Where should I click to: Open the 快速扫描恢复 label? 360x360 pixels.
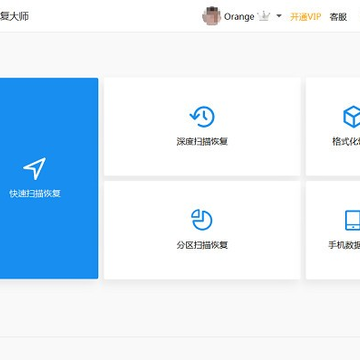(x=35, y=194)
